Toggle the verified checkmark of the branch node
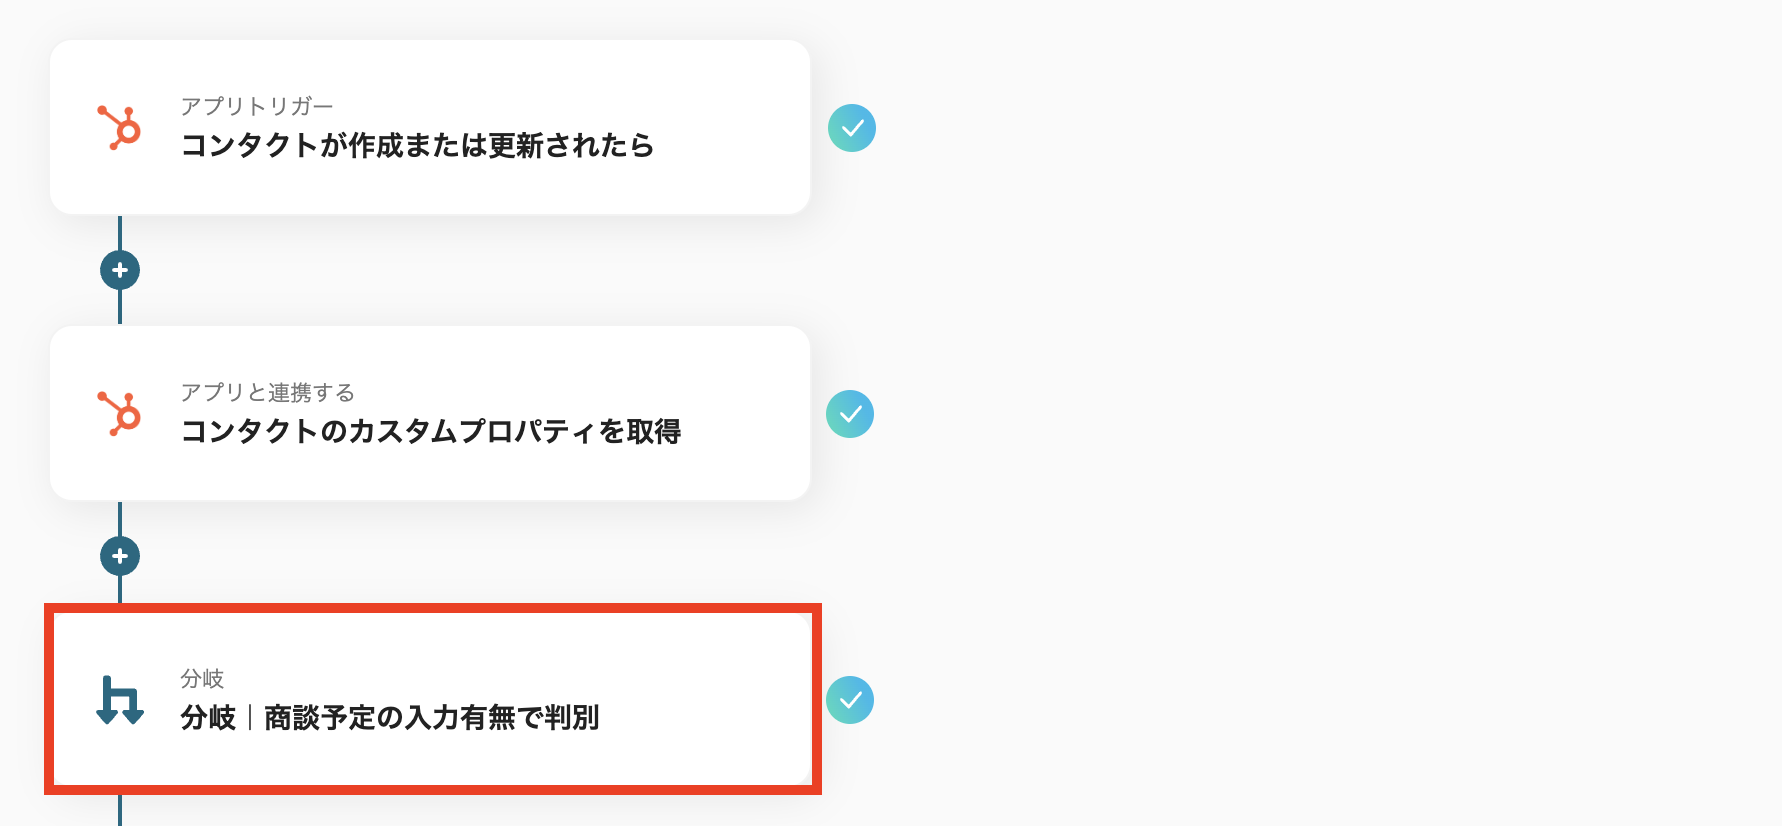 (852, 699)
